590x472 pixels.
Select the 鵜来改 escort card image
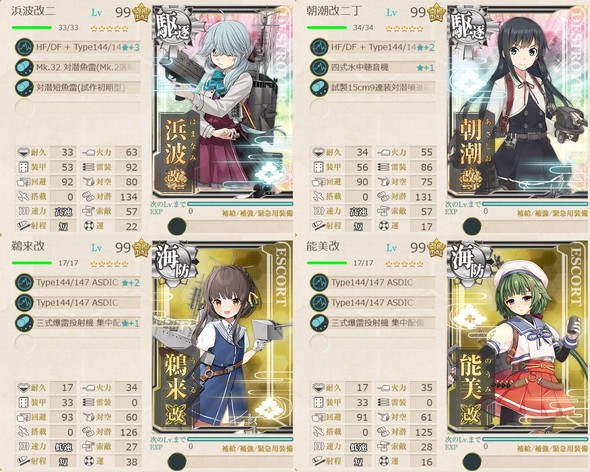[223, 336]
